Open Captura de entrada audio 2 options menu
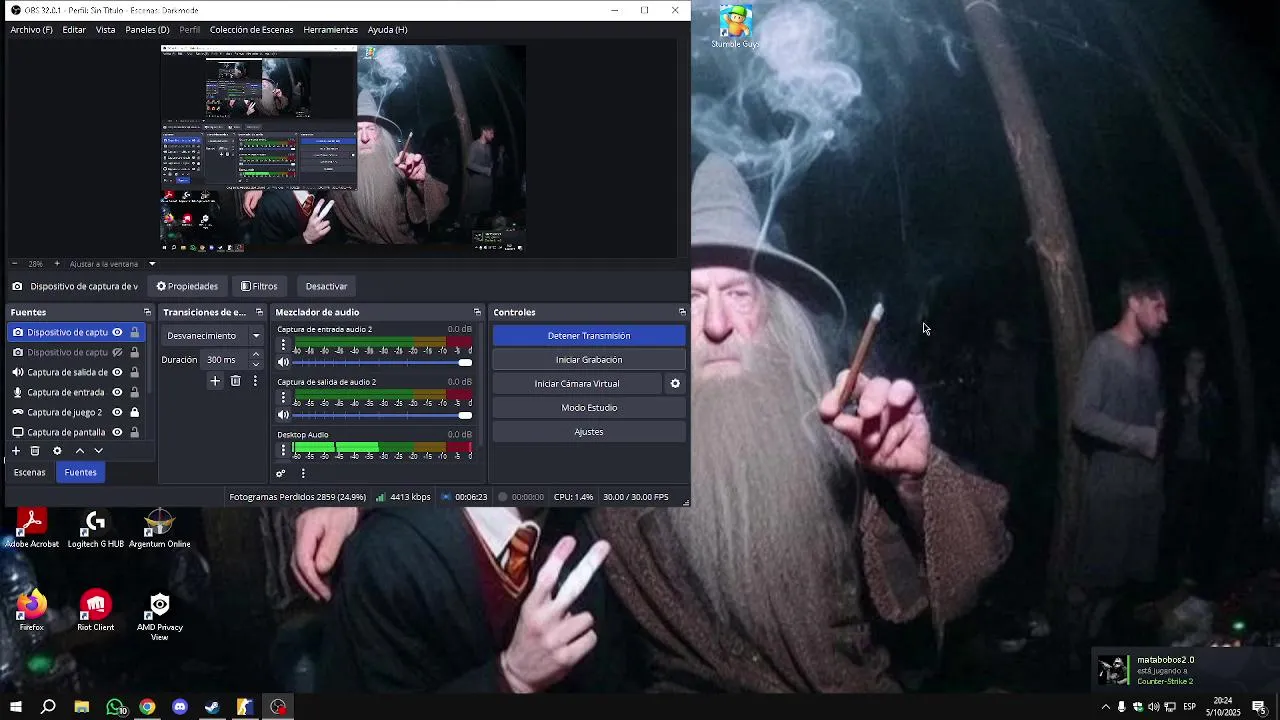Image resolution: width=1280 pixels, height=720 pixels. pyautogui.click(x=283, y=345)
